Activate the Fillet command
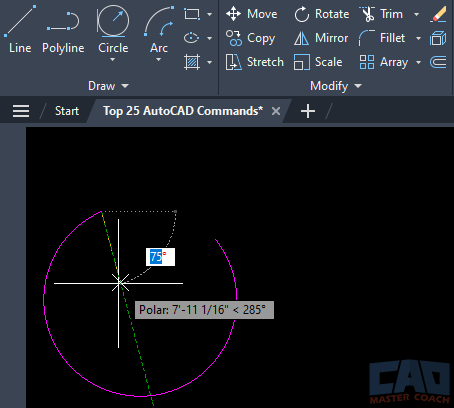This screenshot has width=454, height=408. click(382, 38)
